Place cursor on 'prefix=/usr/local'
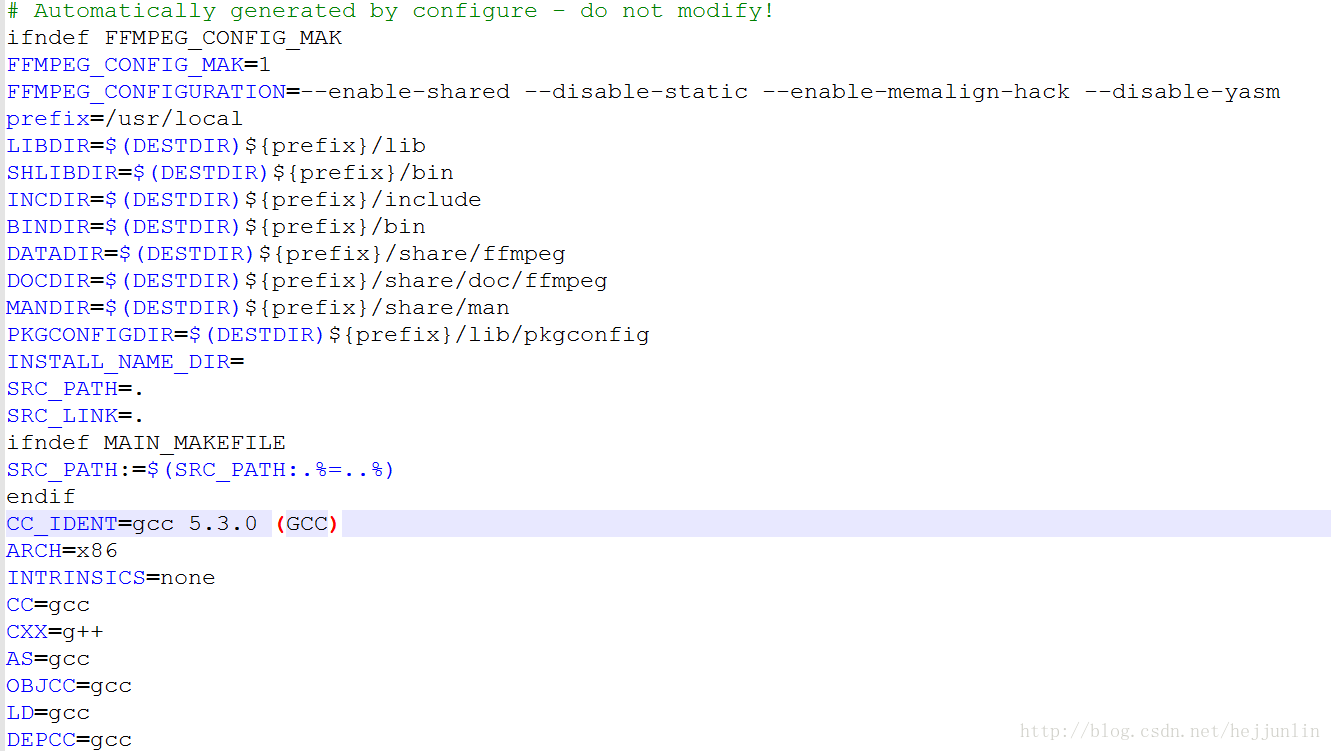1331x751 pixels. 125,119
